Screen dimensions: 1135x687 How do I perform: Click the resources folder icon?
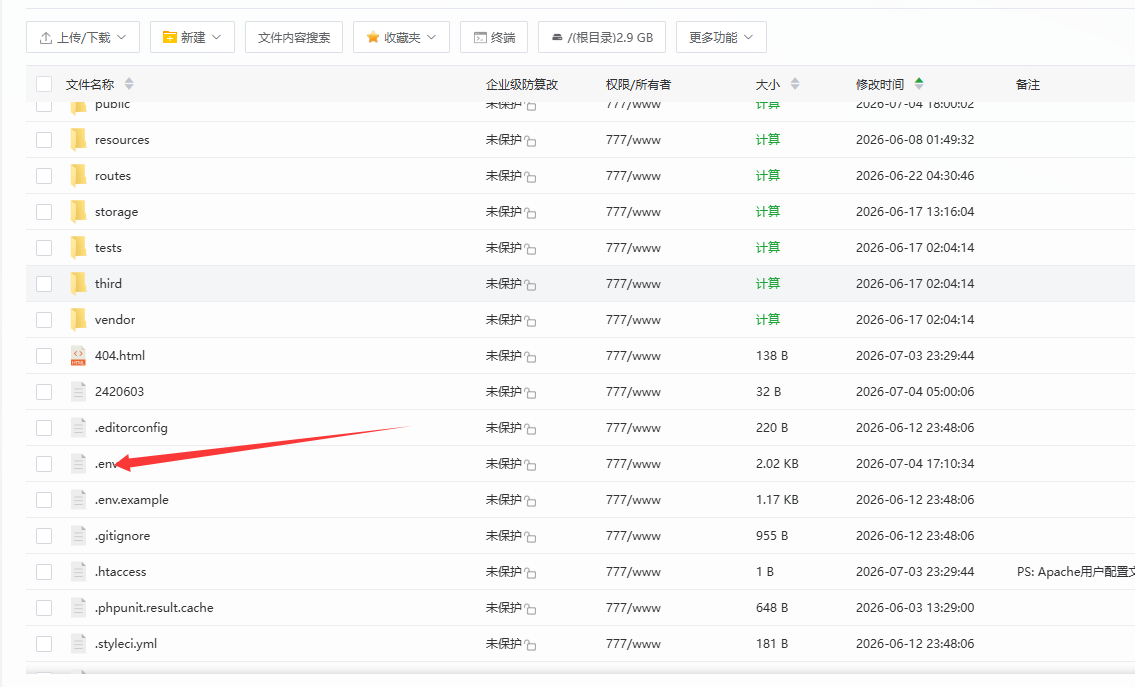click(78, 139)
